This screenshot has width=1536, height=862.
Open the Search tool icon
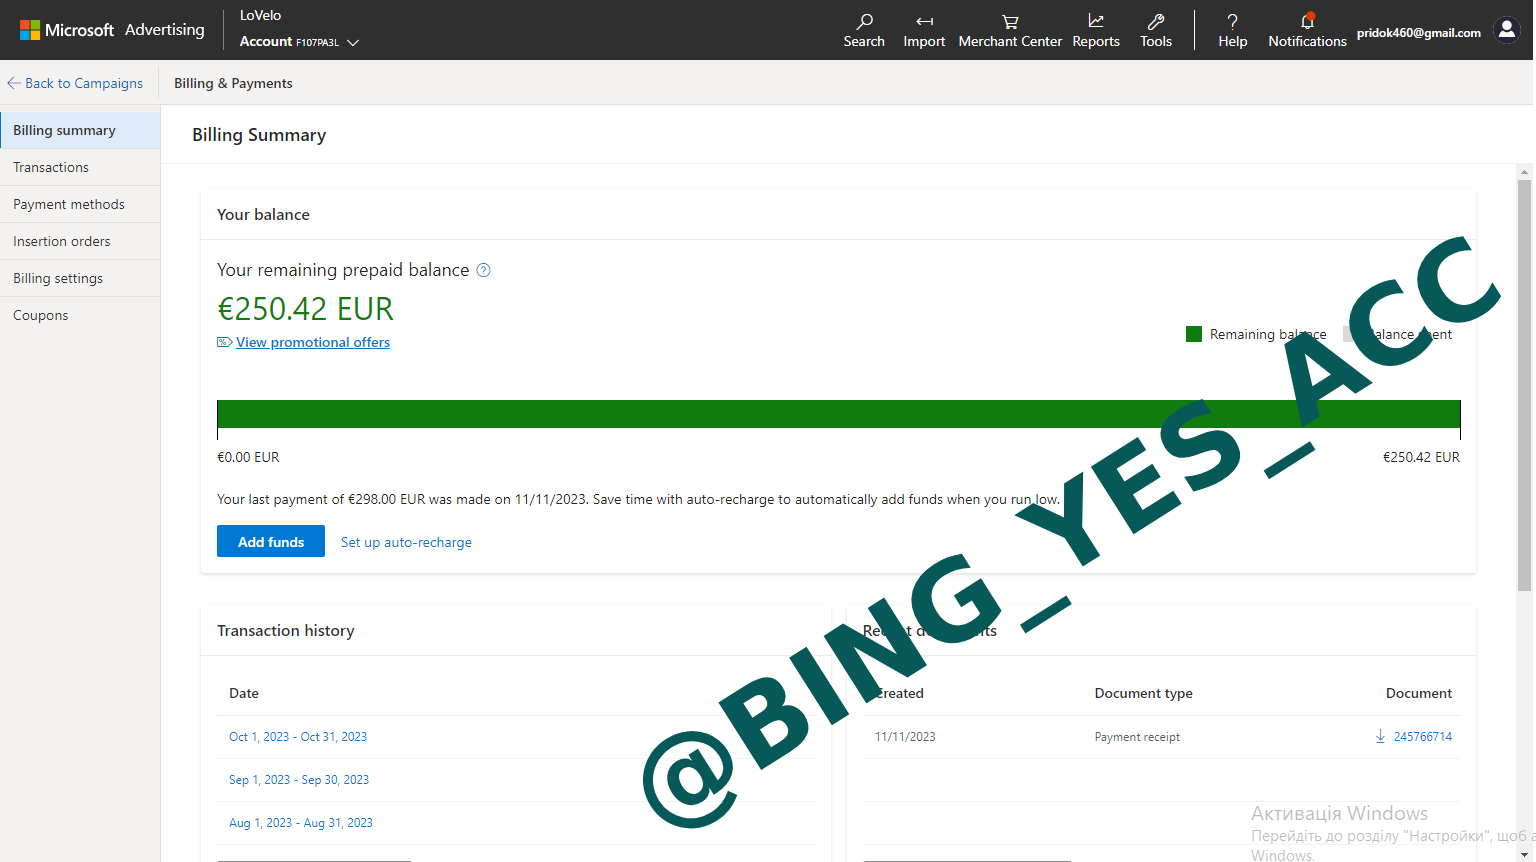[864, 22]
